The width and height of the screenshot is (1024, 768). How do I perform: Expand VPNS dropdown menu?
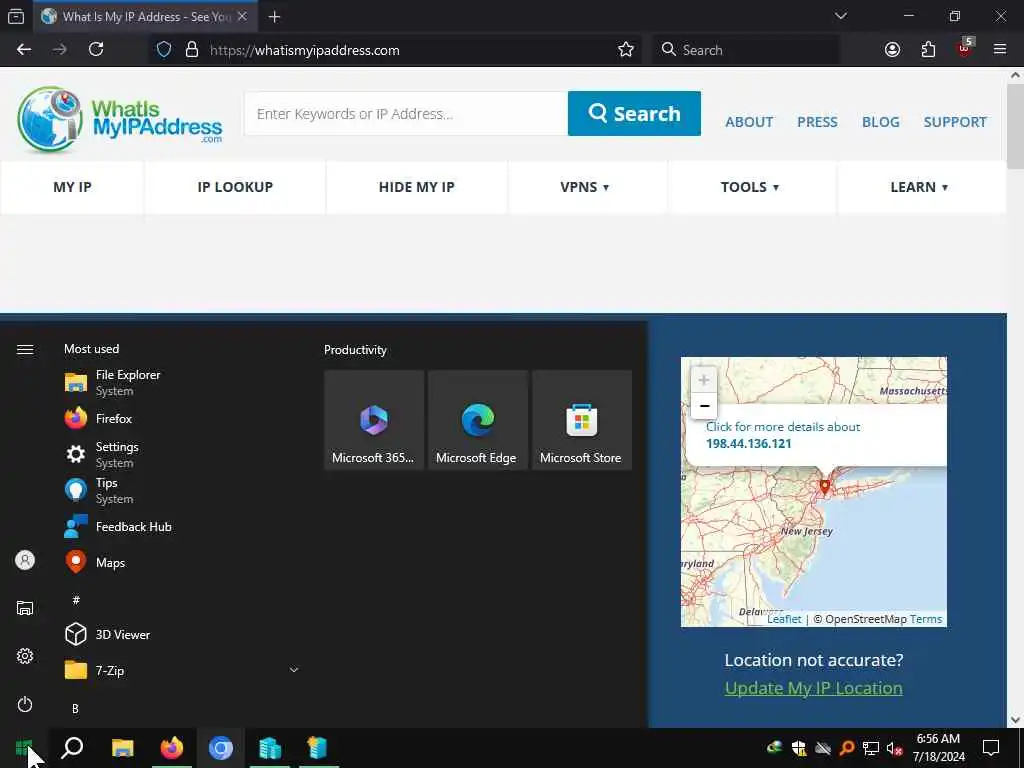click(584, 187)
